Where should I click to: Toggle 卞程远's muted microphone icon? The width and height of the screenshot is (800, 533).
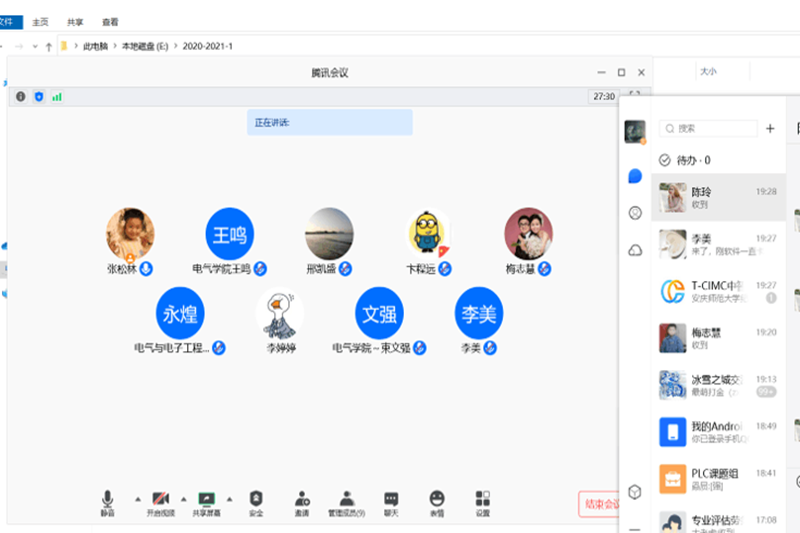(x=445, y=268)
